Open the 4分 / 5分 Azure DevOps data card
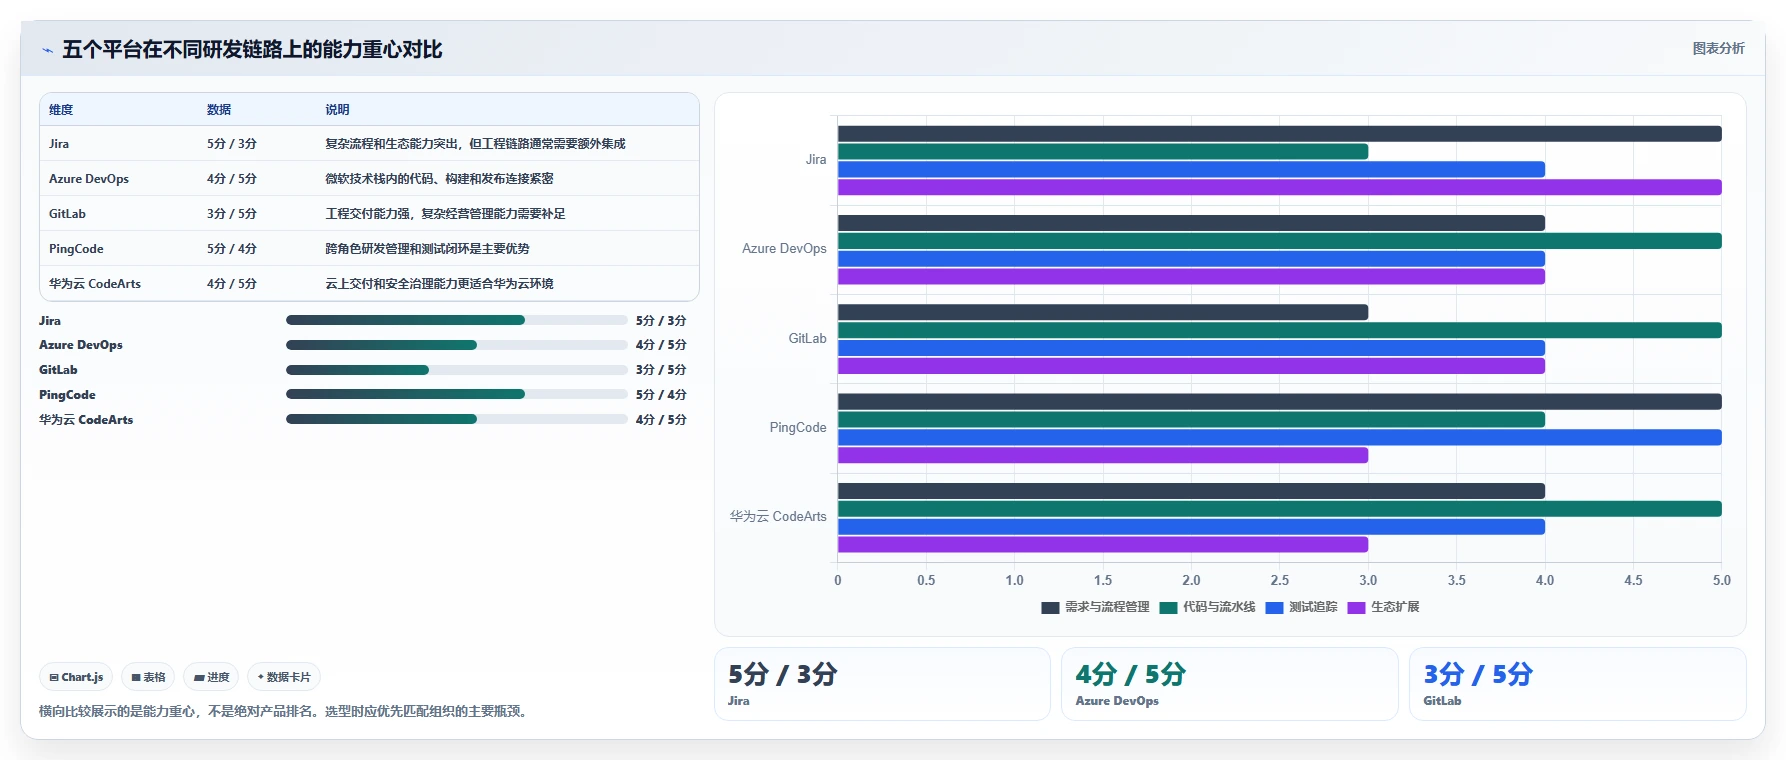 (1229, 684)
